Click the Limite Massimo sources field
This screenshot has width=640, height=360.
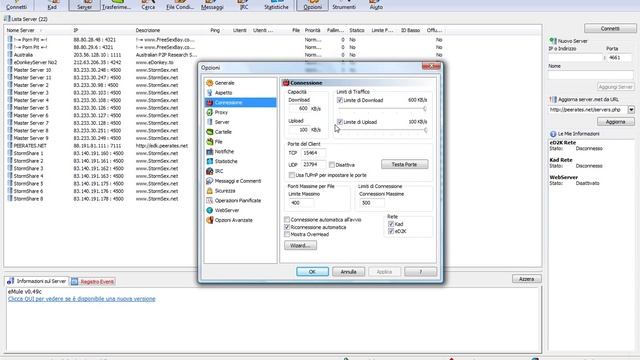(x=301, y=203)
